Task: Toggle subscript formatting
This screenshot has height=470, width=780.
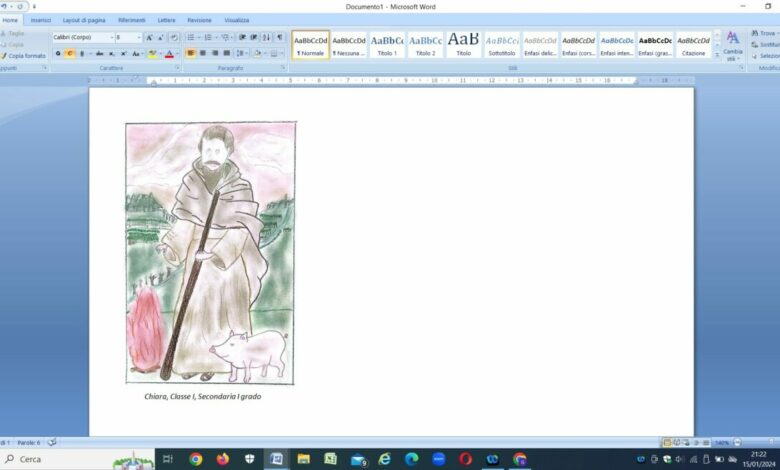Action: click(x=112, y=54)
